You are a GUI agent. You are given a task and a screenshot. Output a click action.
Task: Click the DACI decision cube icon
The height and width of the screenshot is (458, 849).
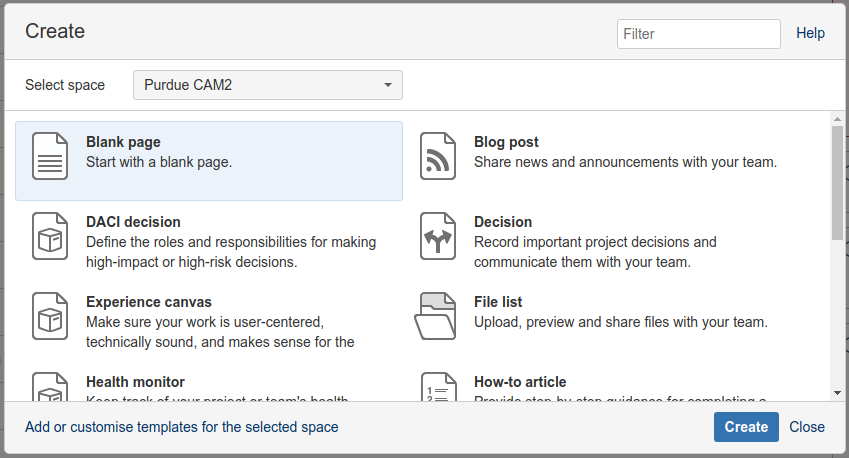pos(50,236)
